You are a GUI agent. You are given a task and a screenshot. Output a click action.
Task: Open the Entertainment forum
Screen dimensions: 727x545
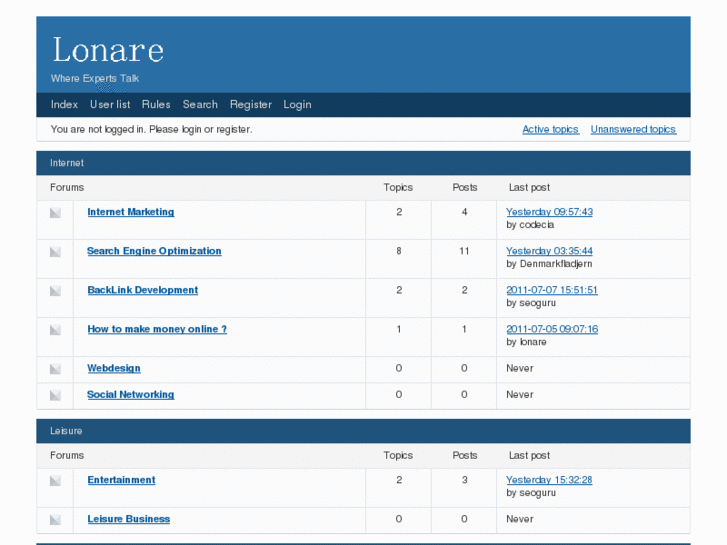click(x=121, y=480)
